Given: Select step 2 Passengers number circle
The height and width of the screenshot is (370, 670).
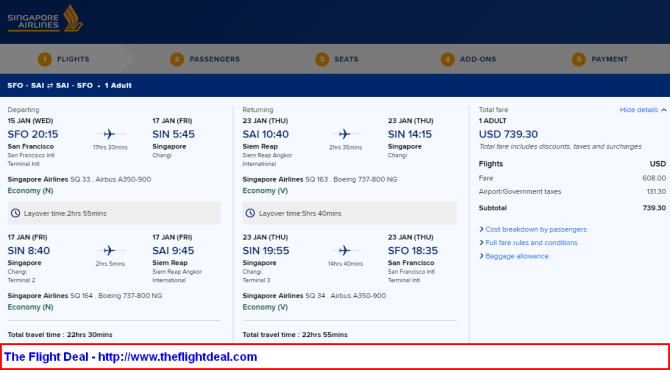Looking at the screenshot, I should pyautogui.click(x=177, y=59).
